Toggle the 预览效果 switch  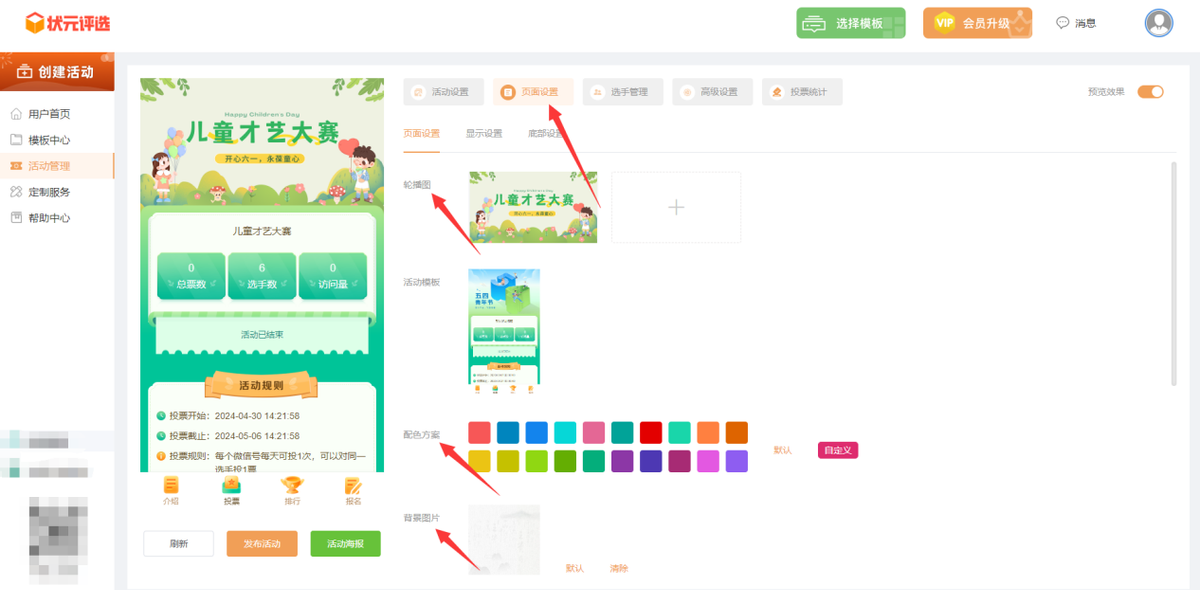tap(1150, 92)
